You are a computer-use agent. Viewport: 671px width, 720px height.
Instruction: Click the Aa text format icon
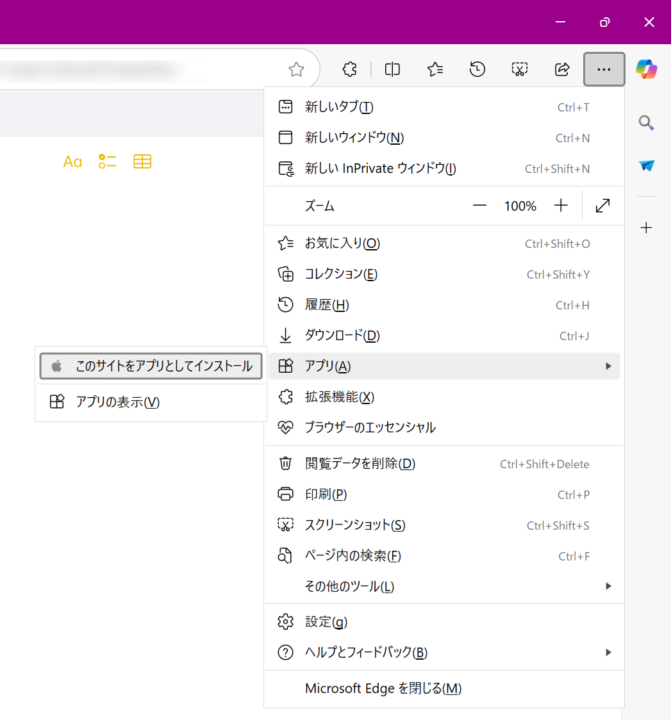(x=73, y=162)
